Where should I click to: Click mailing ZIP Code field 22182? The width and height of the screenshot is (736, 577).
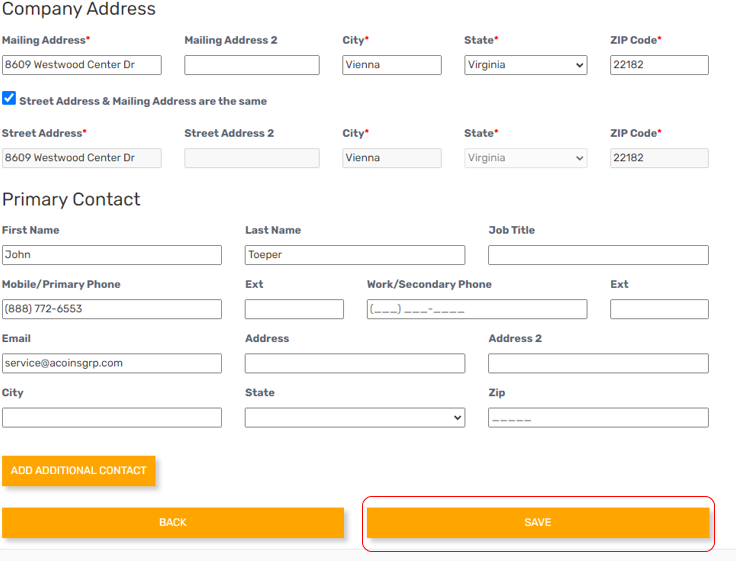click(659, 65)
